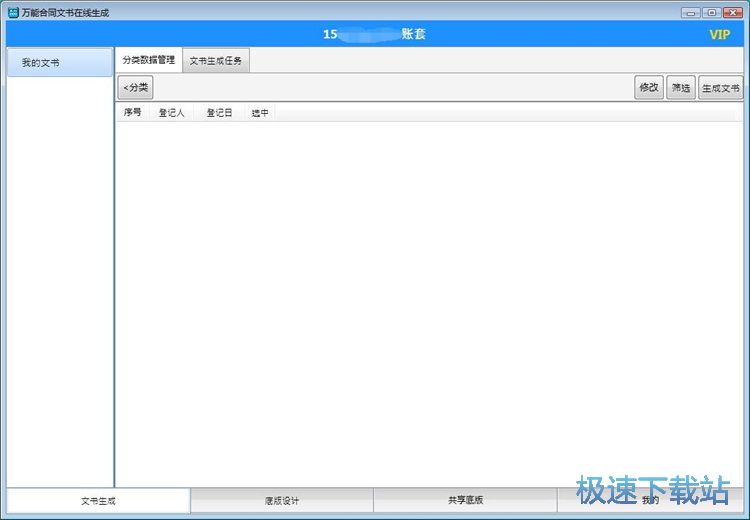Close the application window
Viewport: 750px width, 520px height.
coord(733,13)
